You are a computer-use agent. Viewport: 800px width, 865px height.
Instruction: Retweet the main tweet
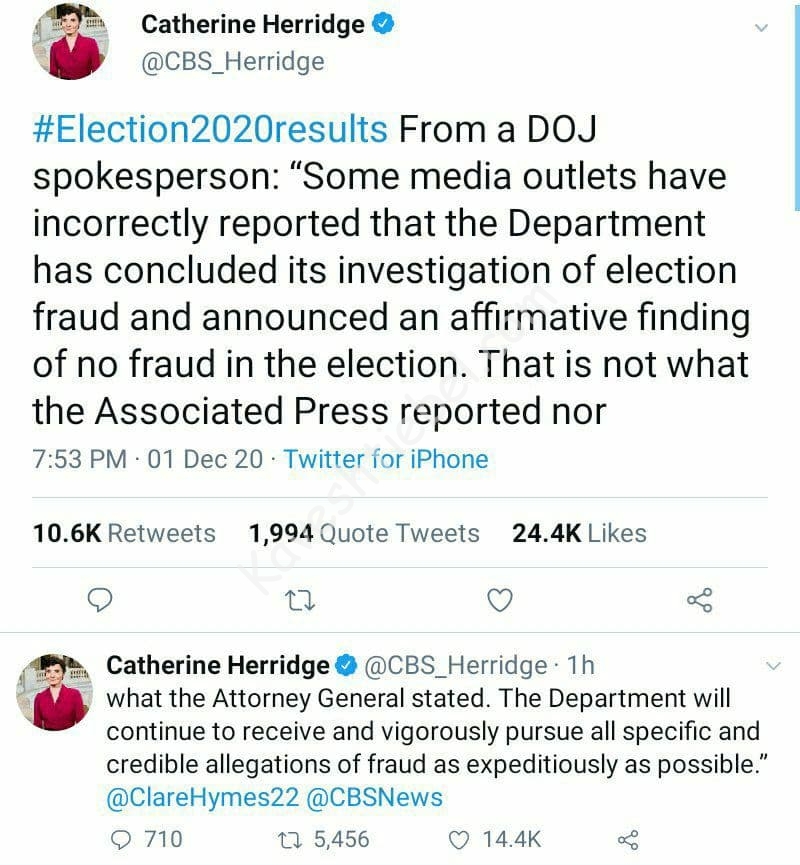[298, 600]
